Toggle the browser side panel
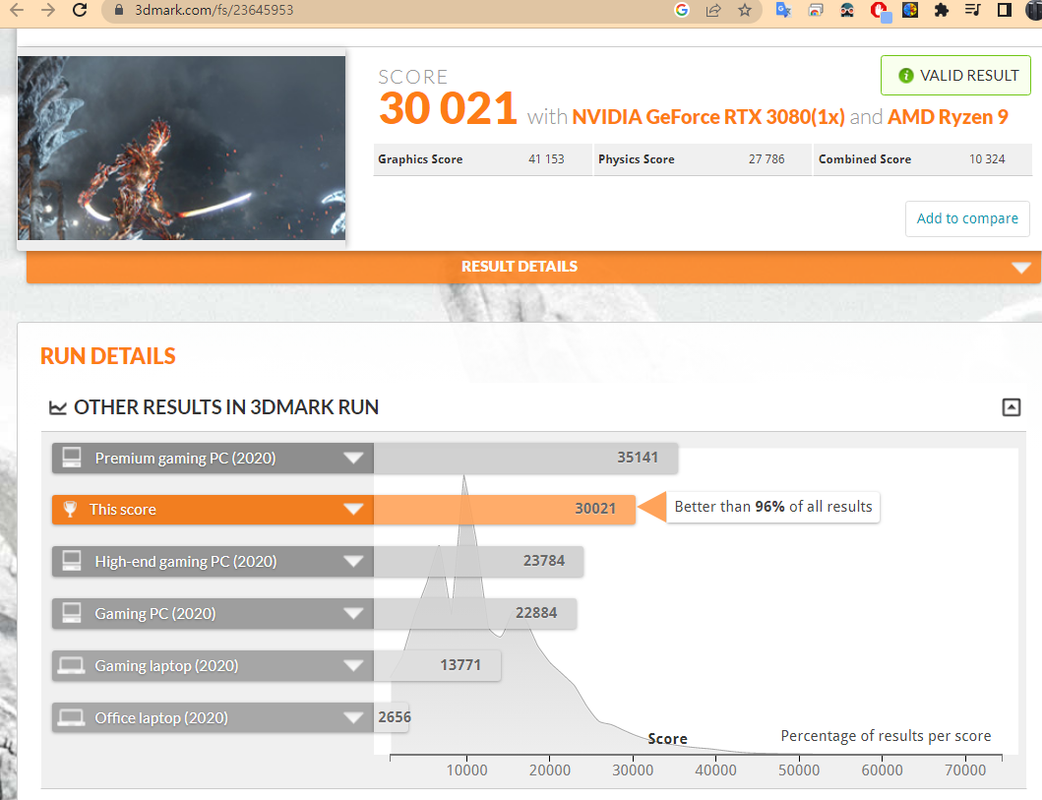This screenshot has height=800, width=1042. 1004,10
